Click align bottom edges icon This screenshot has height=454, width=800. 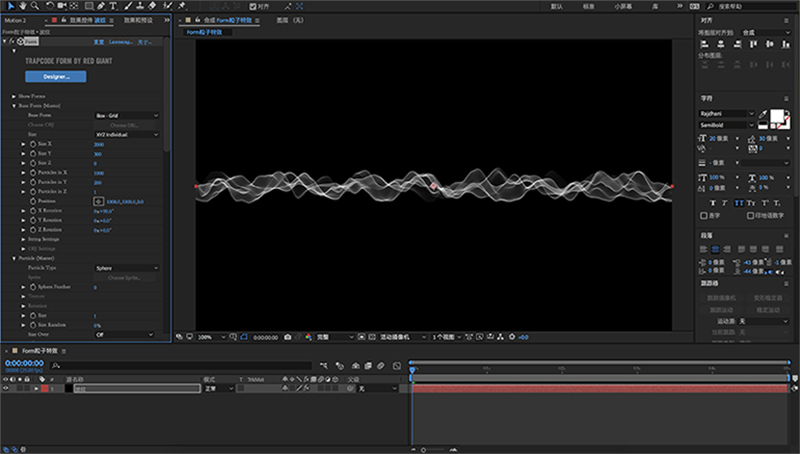[786, 44]
